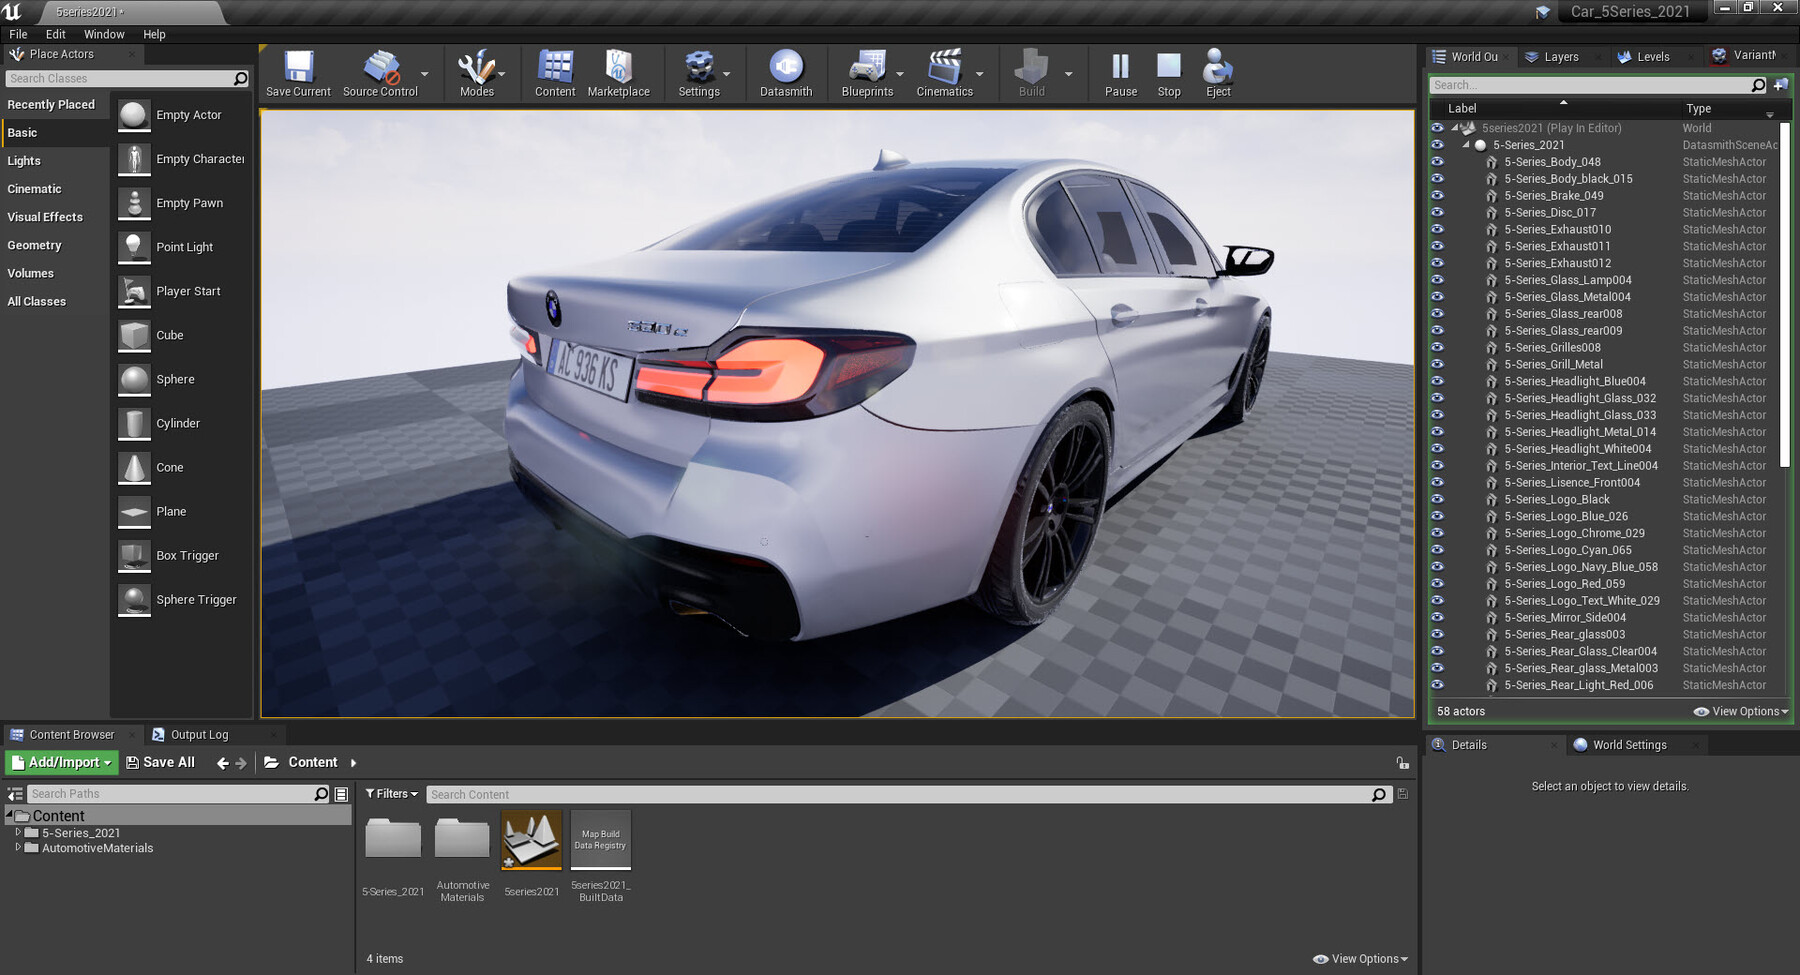Open the File menu
This screenshot has width=1800, height=975.
pos(18,34)
